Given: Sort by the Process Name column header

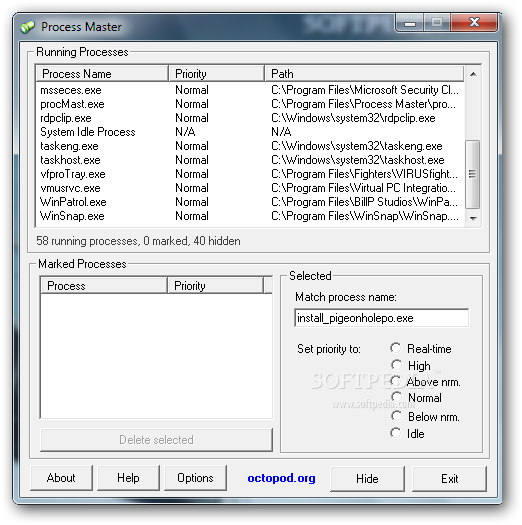Looking at the screenshot, I should click(102, 73).
